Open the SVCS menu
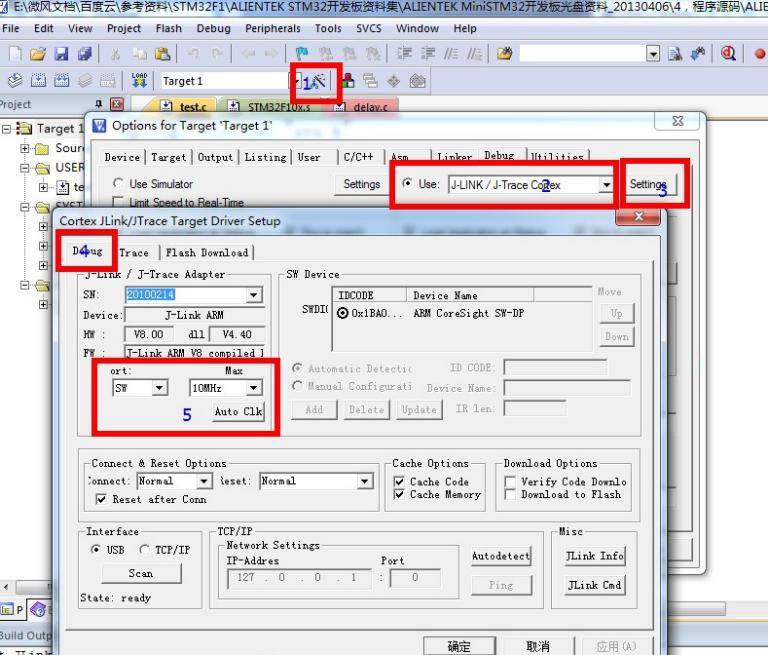This screenshot has height=655, width=768. (x=369, y=28)
